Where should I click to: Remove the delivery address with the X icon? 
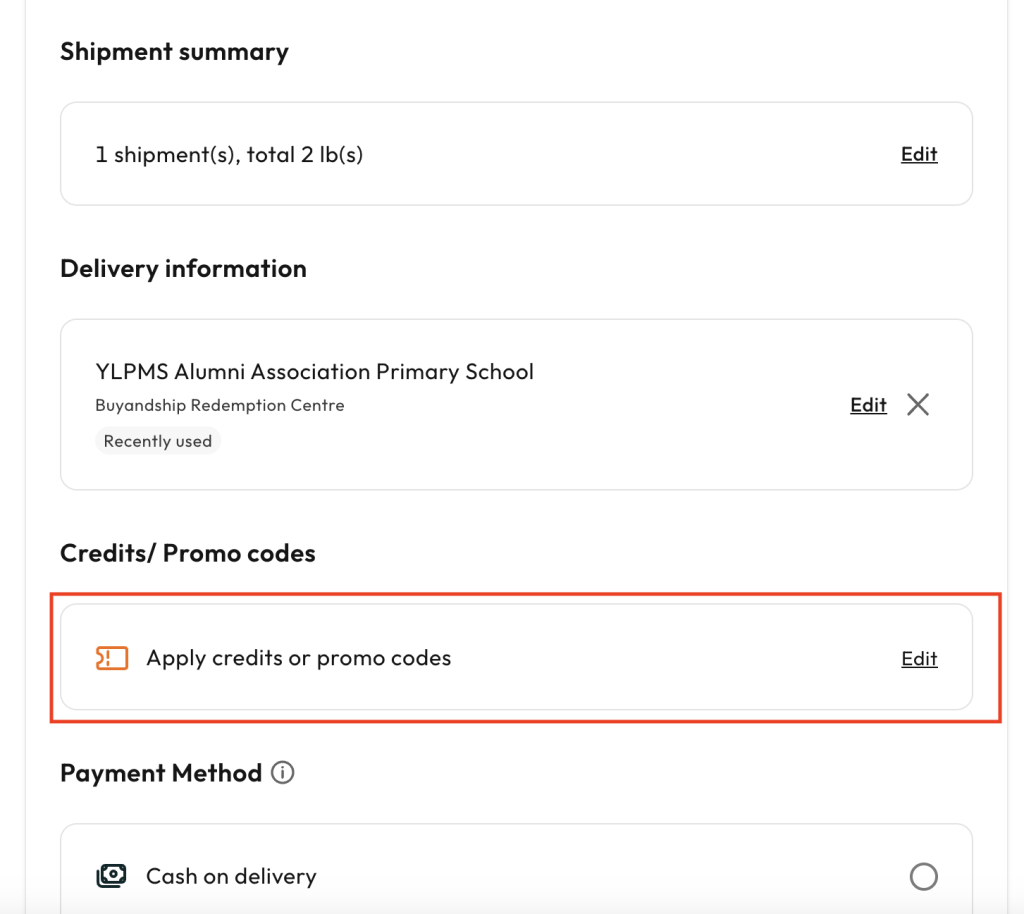917,405
